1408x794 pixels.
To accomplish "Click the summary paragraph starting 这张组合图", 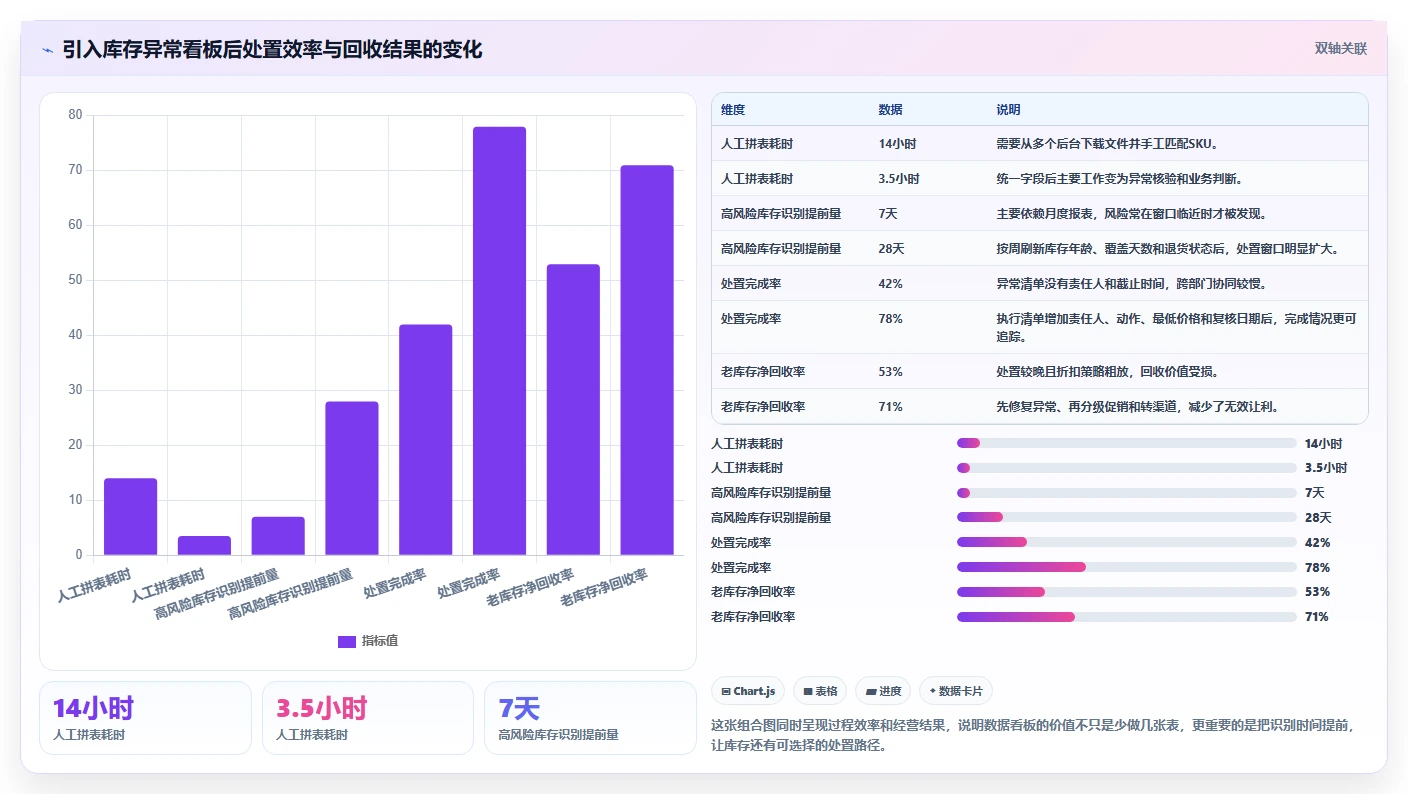I will (x=1032, y=735).
